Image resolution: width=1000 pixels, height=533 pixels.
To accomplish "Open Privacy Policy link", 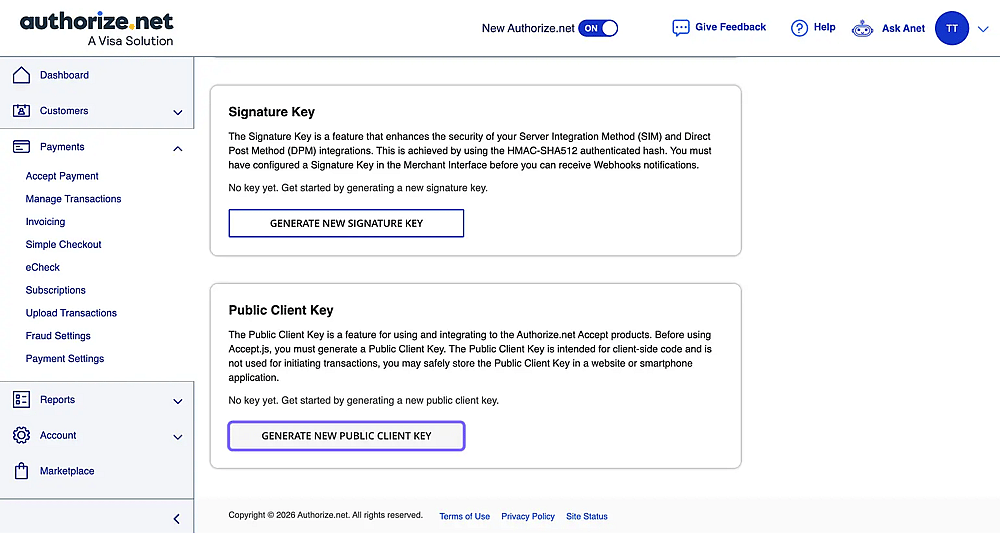I will click(528, 516).
